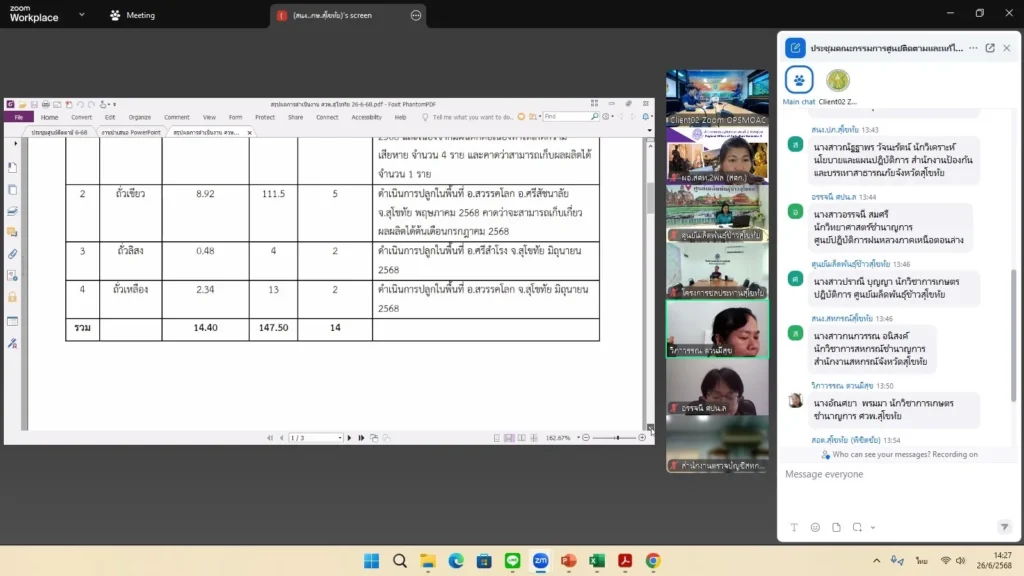
Task: Open the Convert ribbon tab
Action: click(x=81, y=118)
